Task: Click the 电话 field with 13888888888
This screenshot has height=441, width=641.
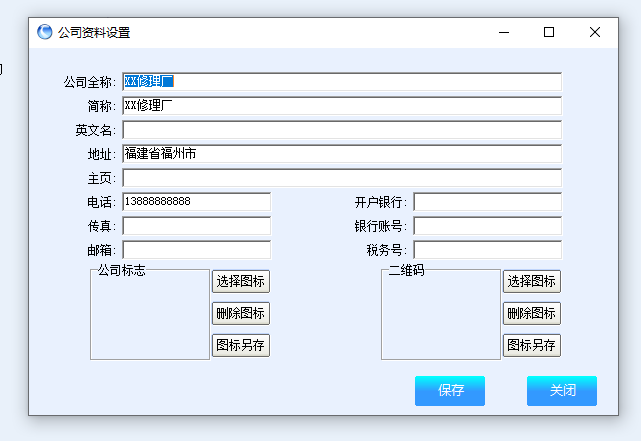Action: pos(197,202)
